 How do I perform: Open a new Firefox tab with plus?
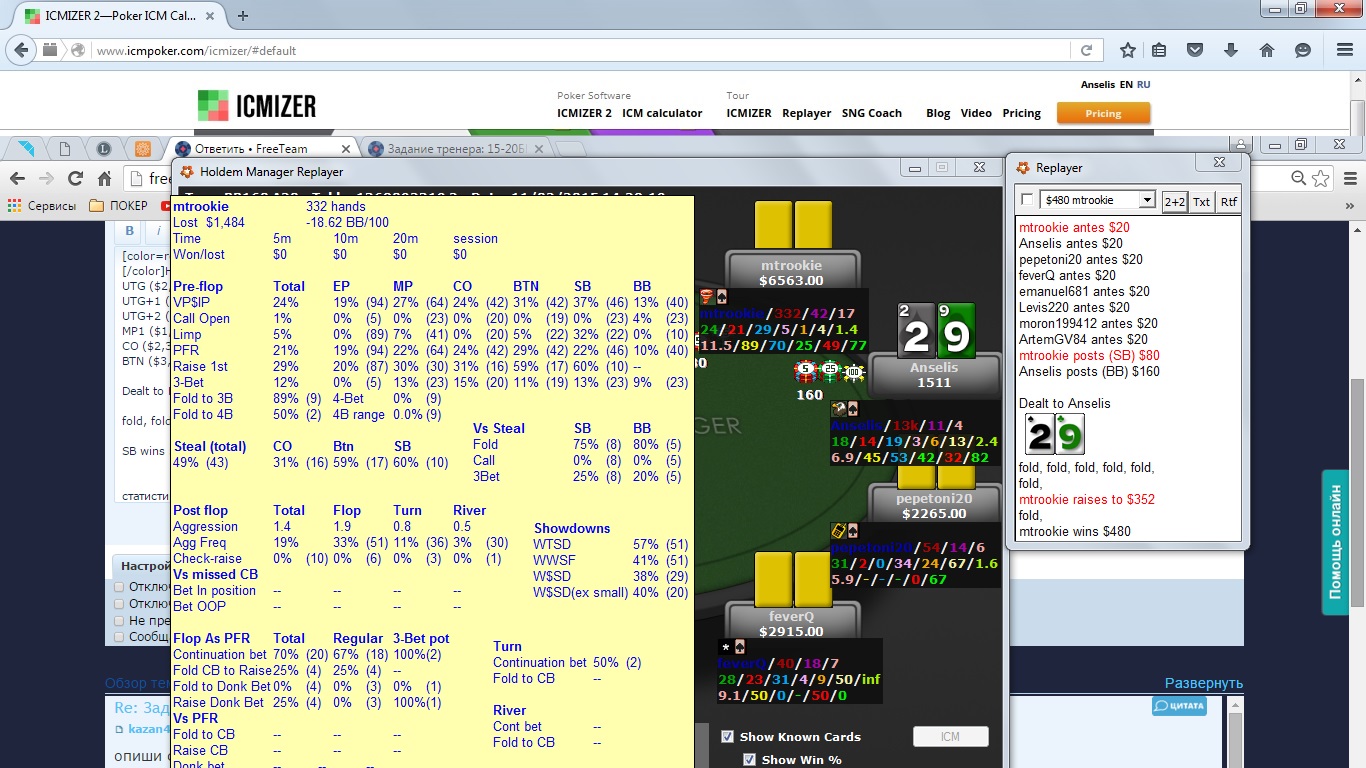pyautogui.click(x=243, y=15)
